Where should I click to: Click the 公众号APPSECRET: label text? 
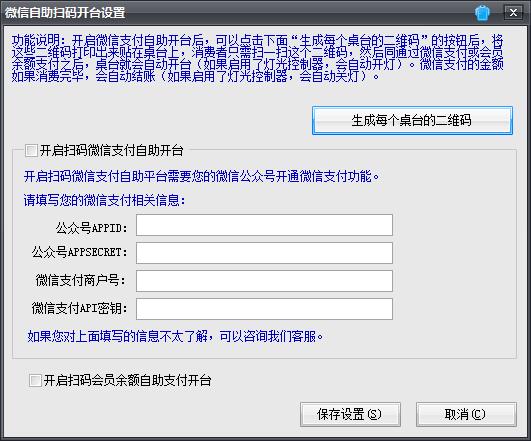point(80,252)
